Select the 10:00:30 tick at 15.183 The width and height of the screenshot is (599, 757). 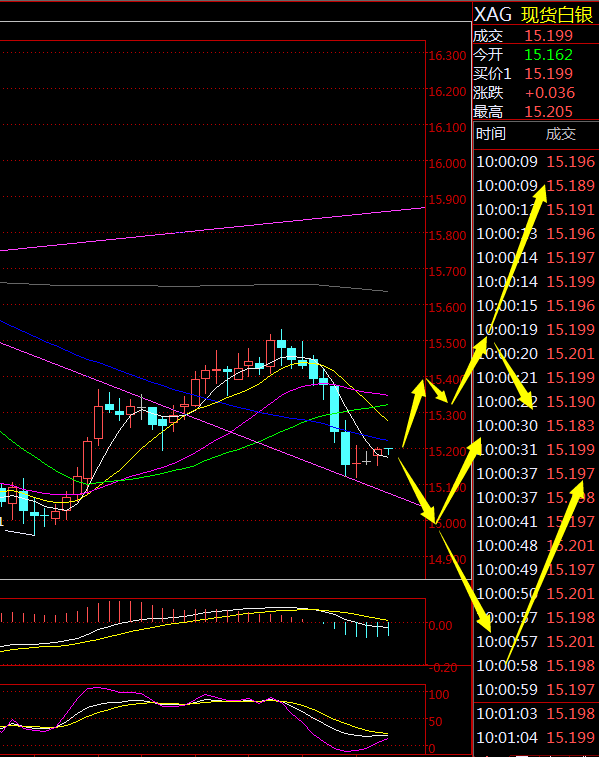(536, 425)
